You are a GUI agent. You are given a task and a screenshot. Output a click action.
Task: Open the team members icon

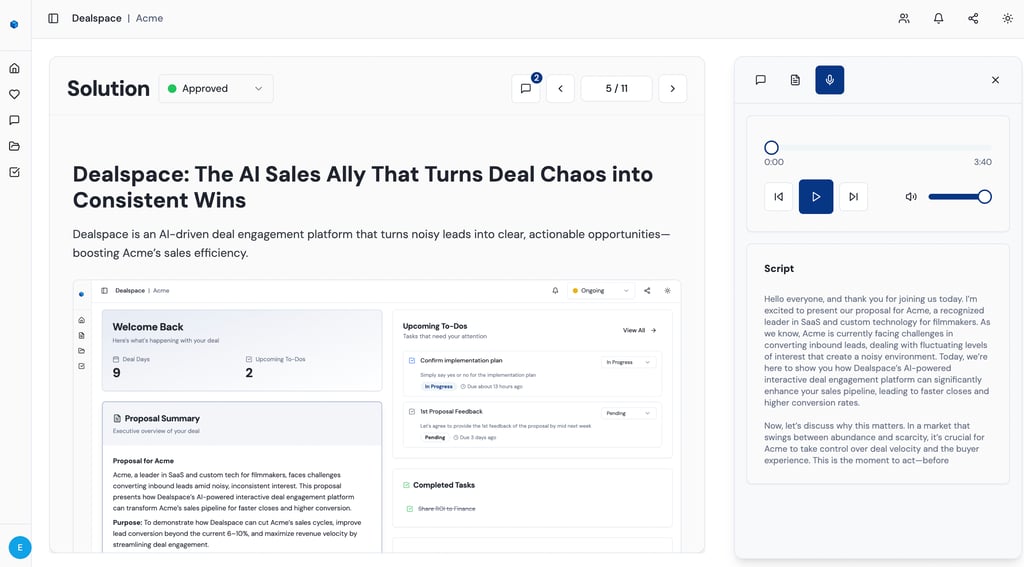pyautogui.click(x=904, y=18)
